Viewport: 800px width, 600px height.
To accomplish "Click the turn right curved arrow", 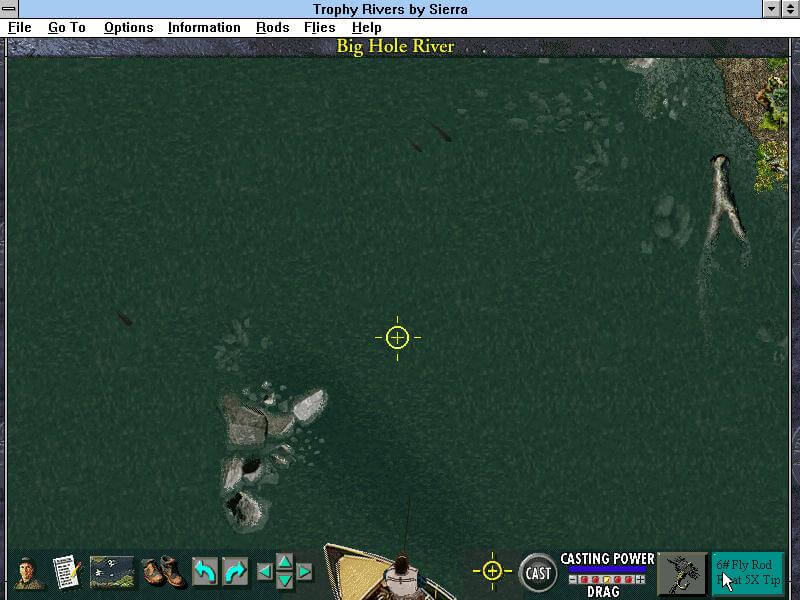I will pos(235,572).
